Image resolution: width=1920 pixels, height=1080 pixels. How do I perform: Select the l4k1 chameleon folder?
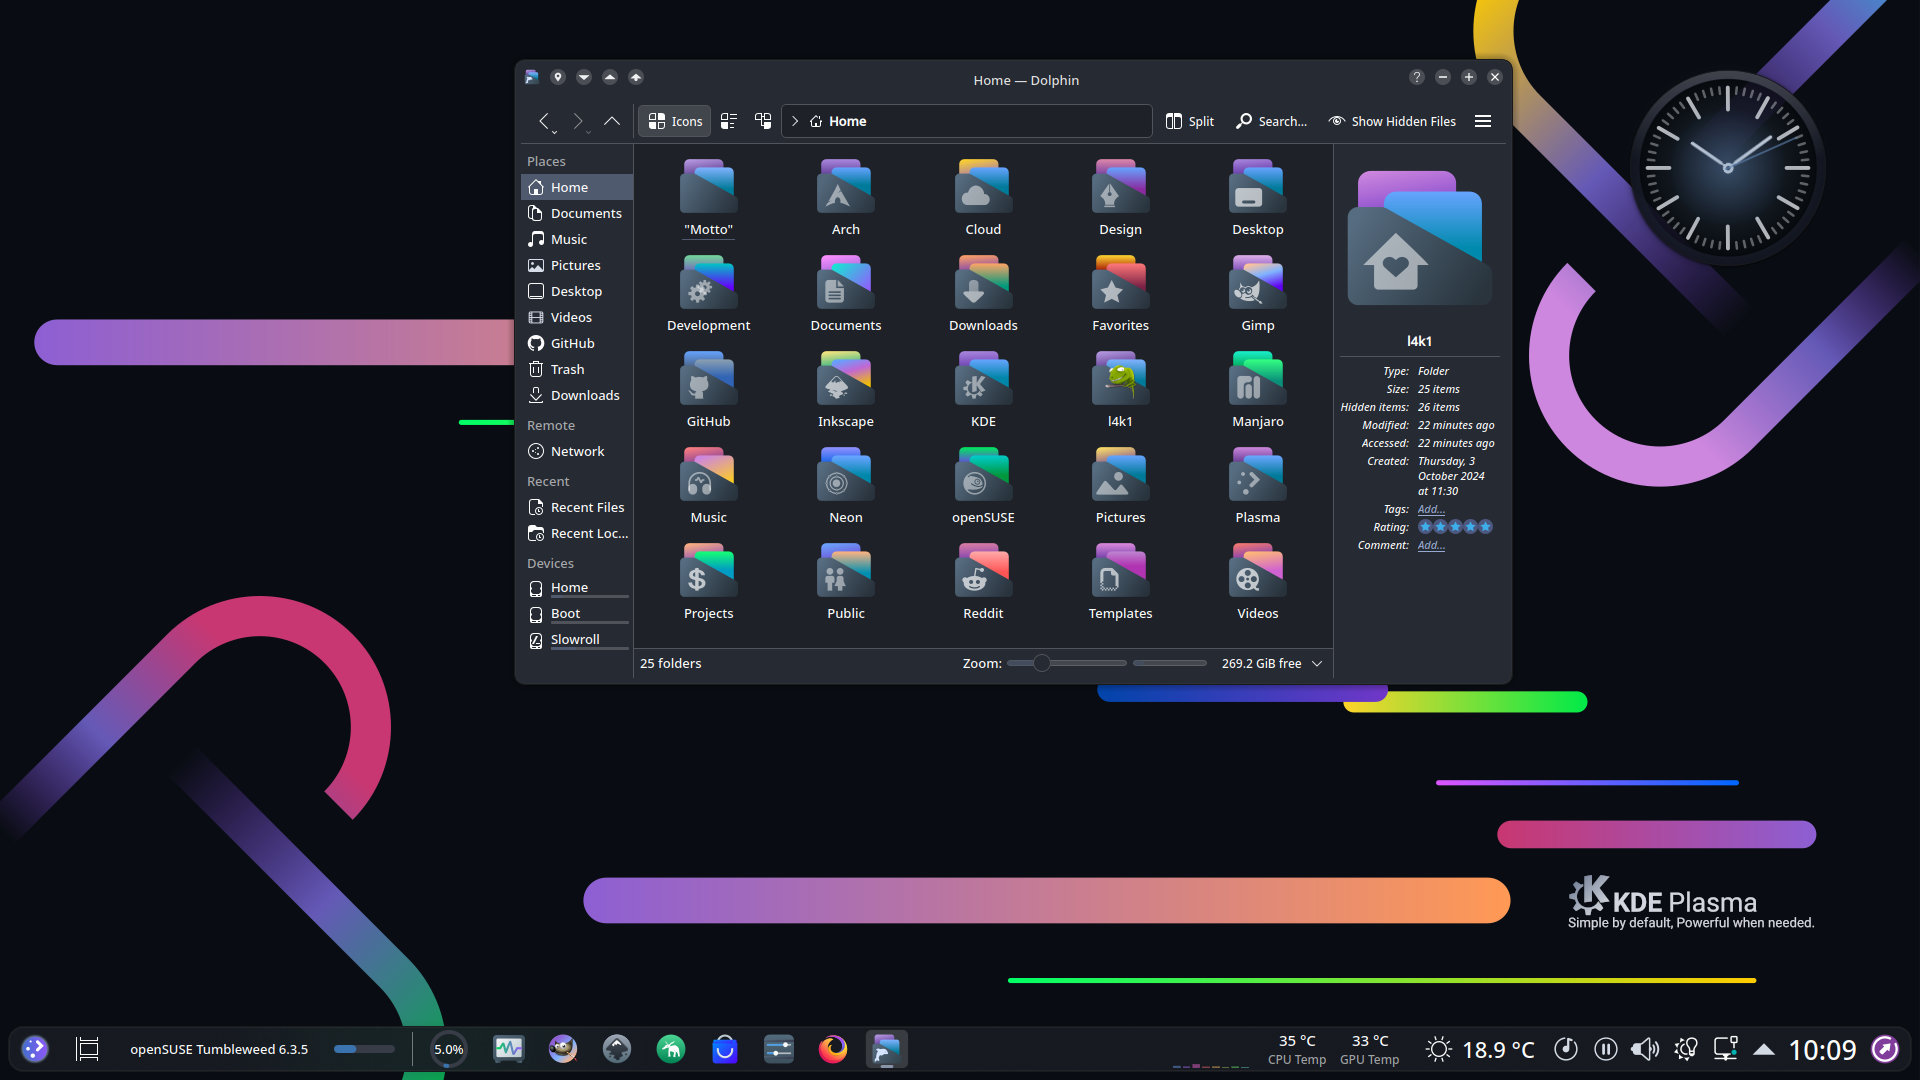click(x=1120, y=390)
